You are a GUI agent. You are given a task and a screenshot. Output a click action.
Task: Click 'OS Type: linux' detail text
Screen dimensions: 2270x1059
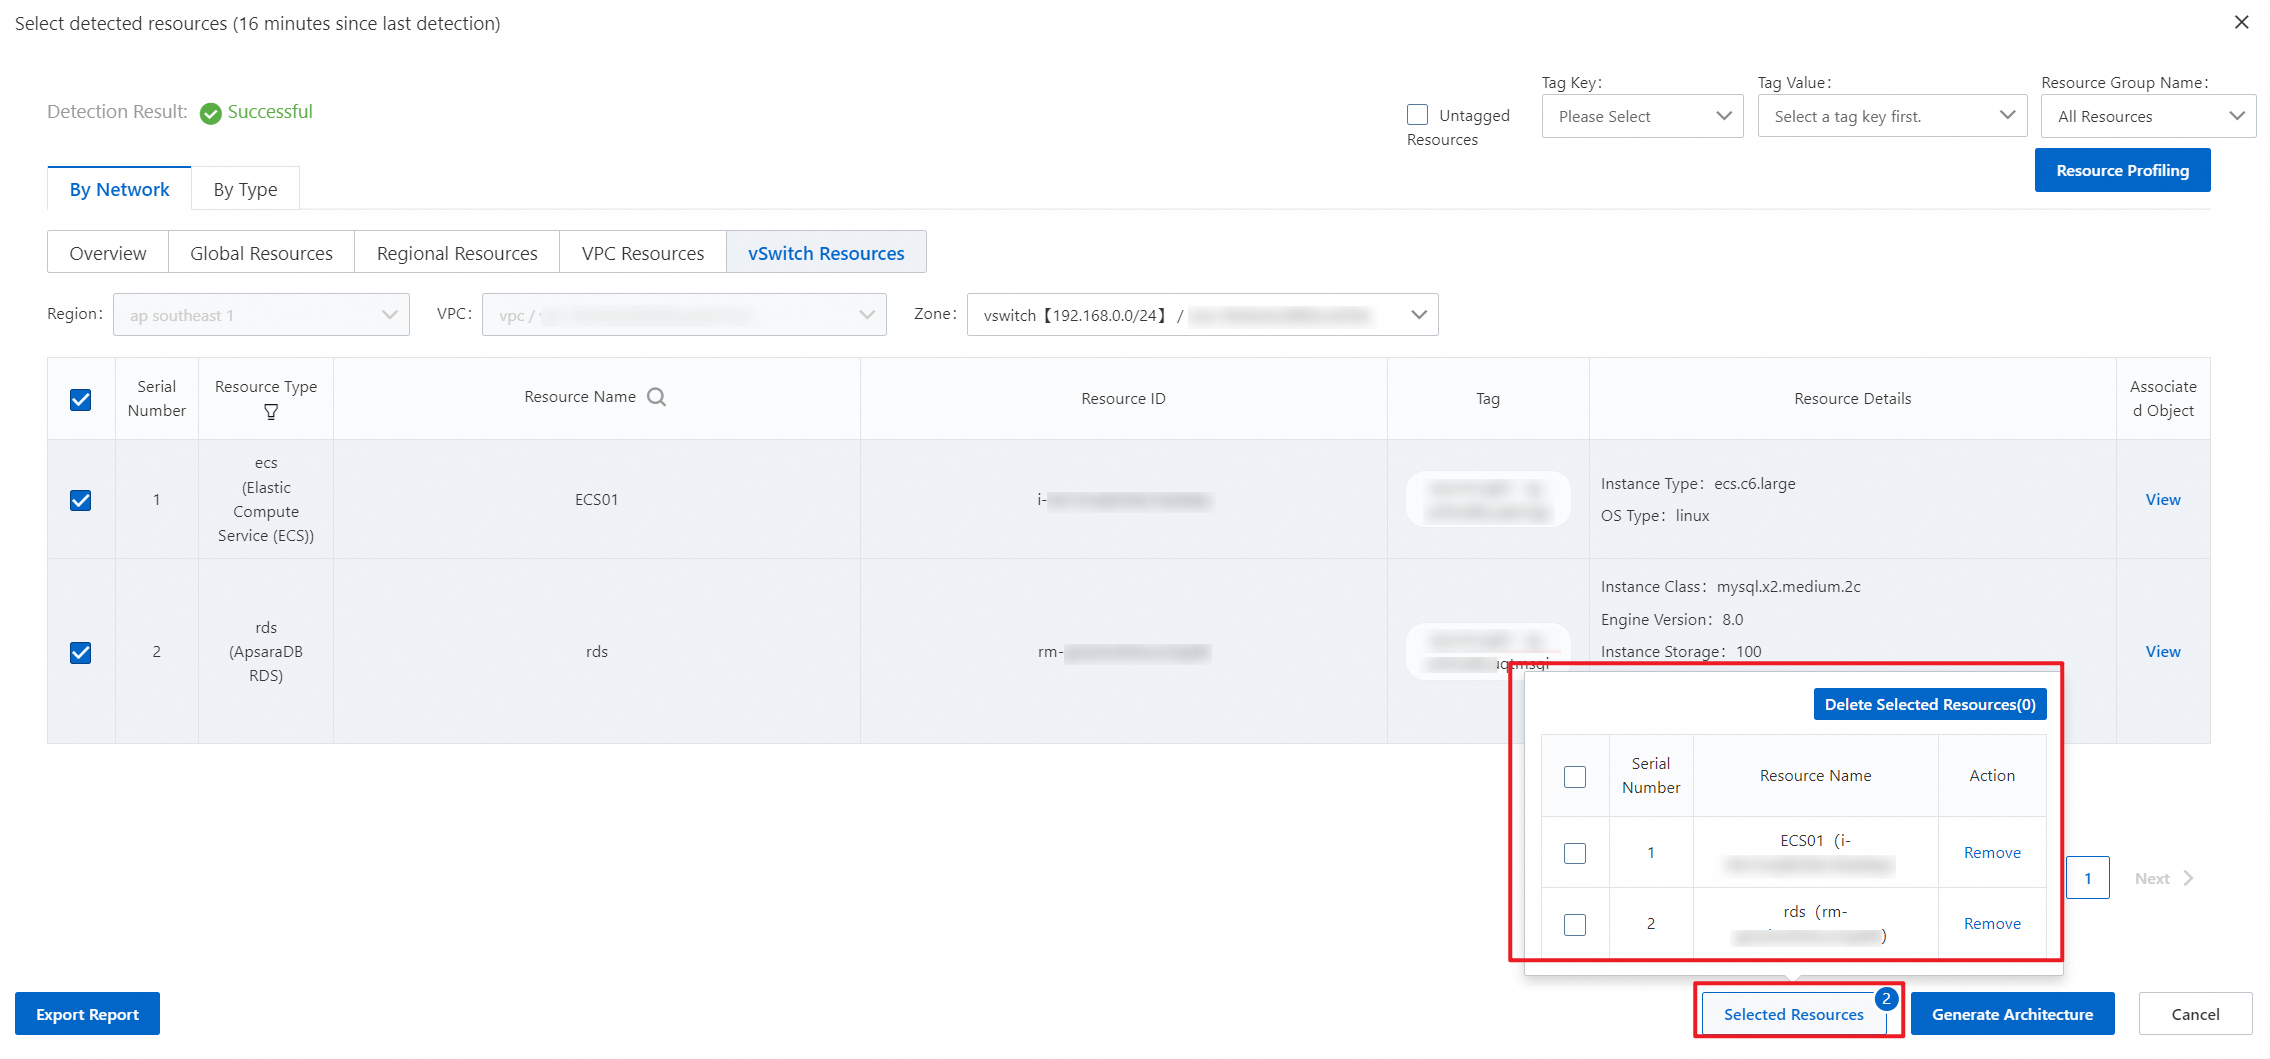pos(1655,515)
